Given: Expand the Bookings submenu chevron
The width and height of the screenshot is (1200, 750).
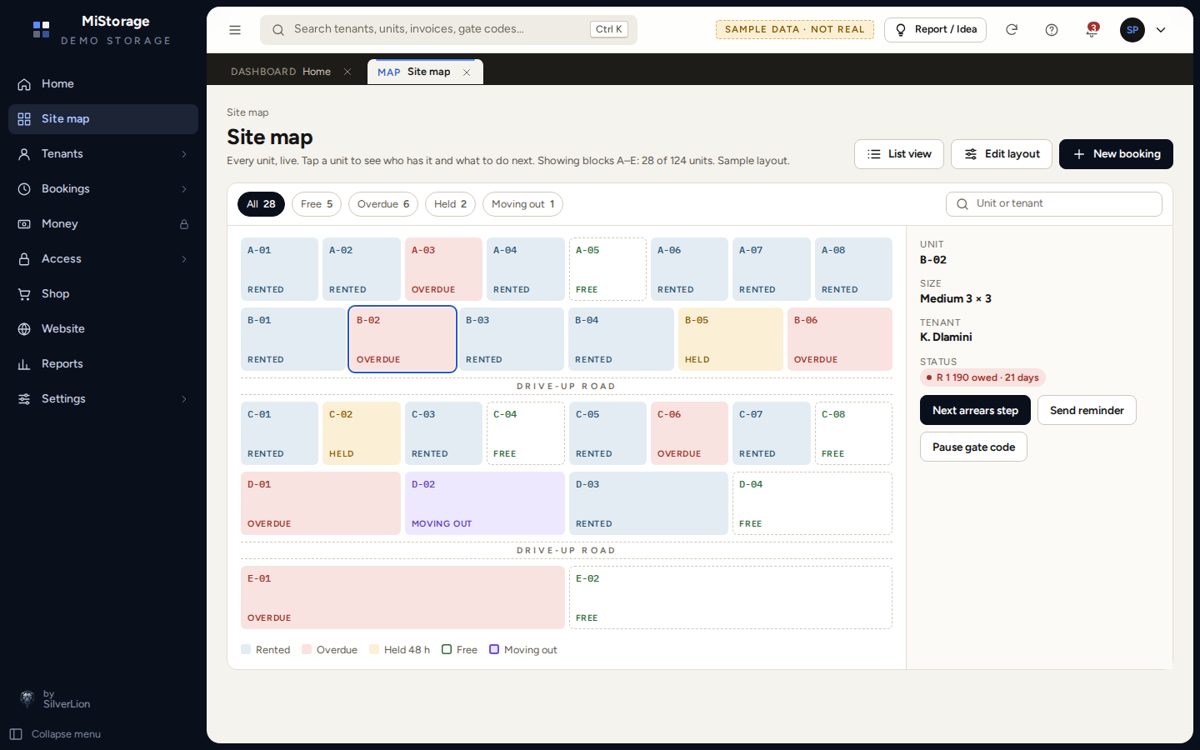Looking at the screenshot, I should pos(184,189).
